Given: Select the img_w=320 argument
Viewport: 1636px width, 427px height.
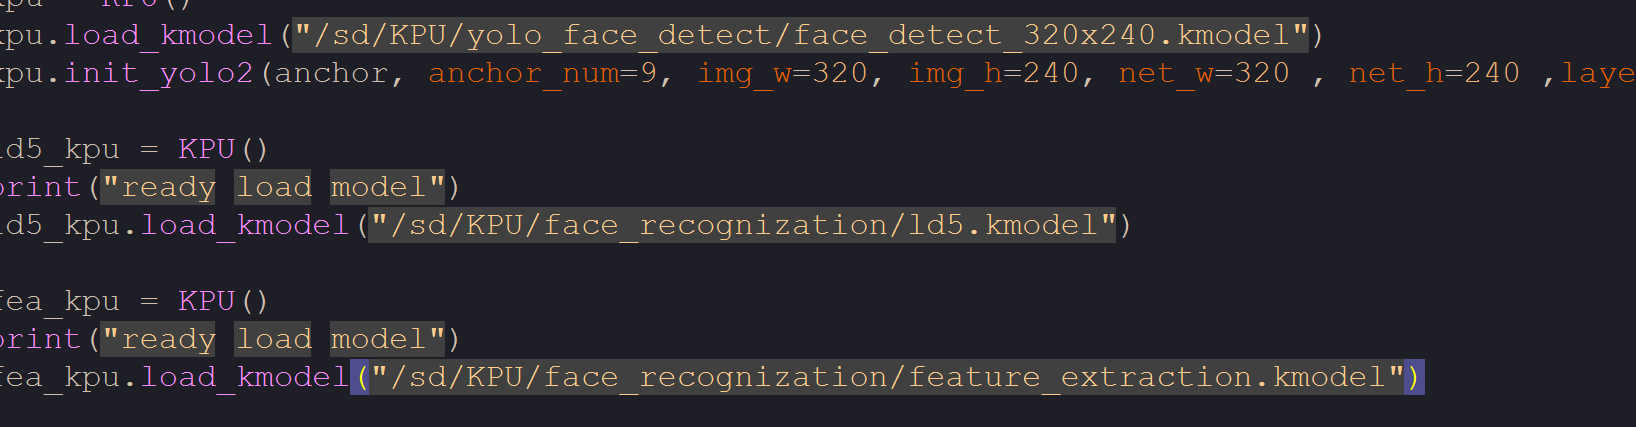Looking at the screenshot, I should tap(782, 74).
